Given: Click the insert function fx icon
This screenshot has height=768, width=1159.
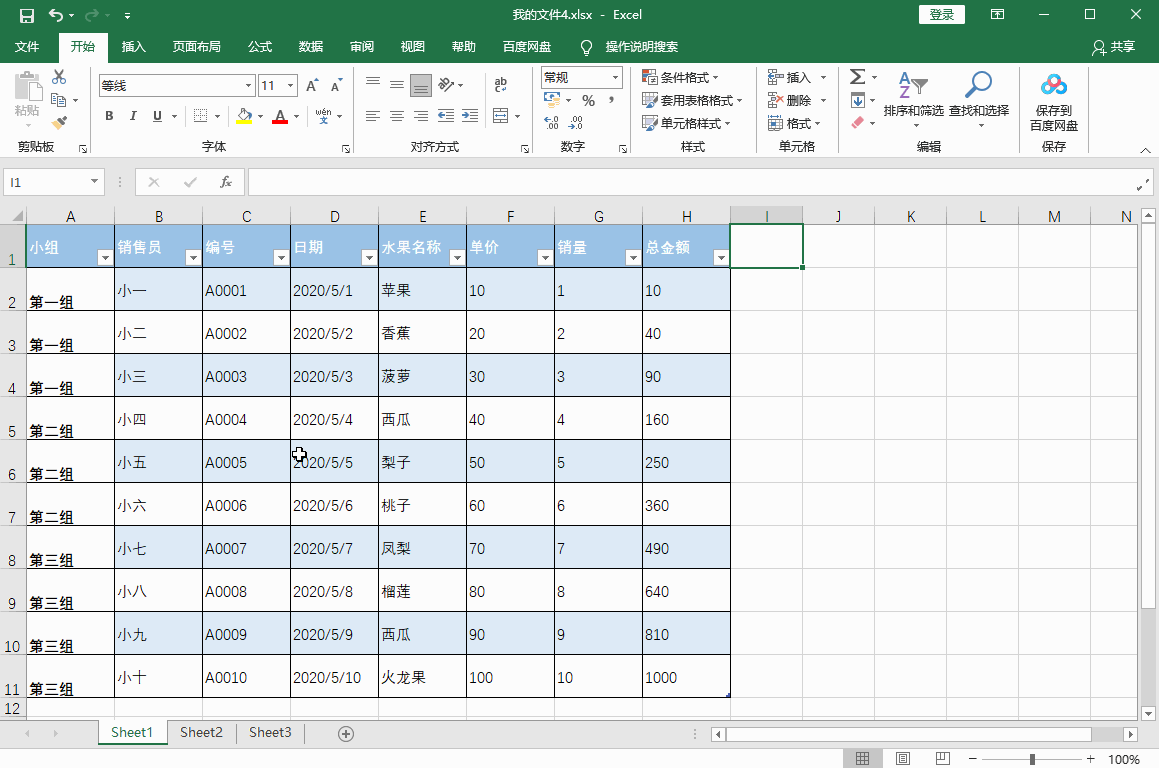Looking at the screenshot, I should tap(226, 182).
